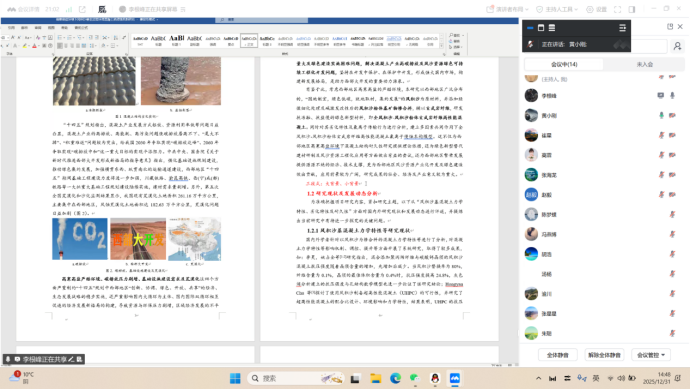Toggle 黄小刚's camera icon

pyautogui.click(x=672, y=115)
